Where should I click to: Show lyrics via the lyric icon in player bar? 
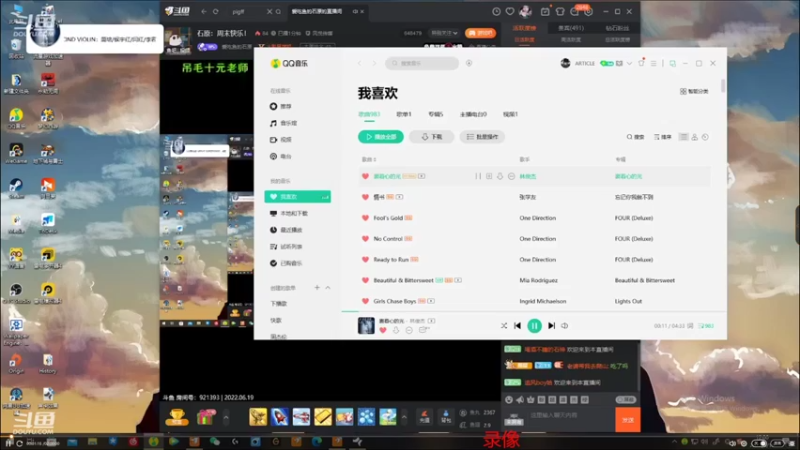690,326
